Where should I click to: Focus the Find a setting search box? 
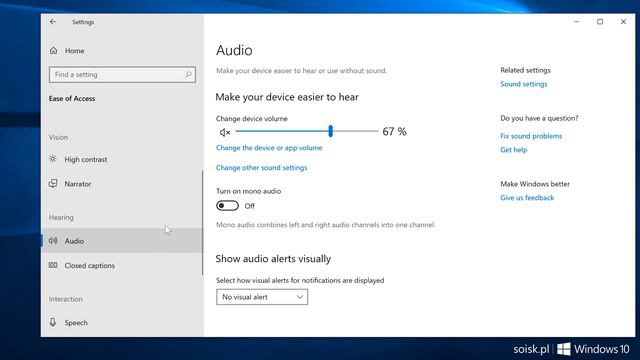(122, 75)
